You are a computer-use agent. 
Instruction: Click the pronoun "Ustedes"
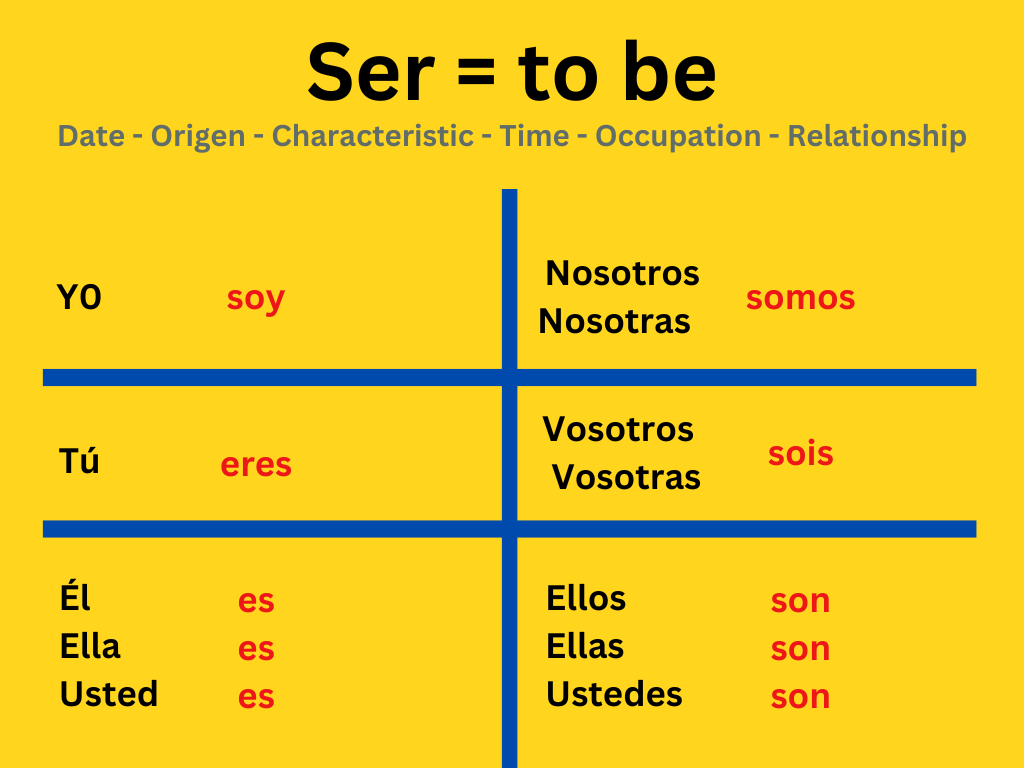[x=614, y=694]
